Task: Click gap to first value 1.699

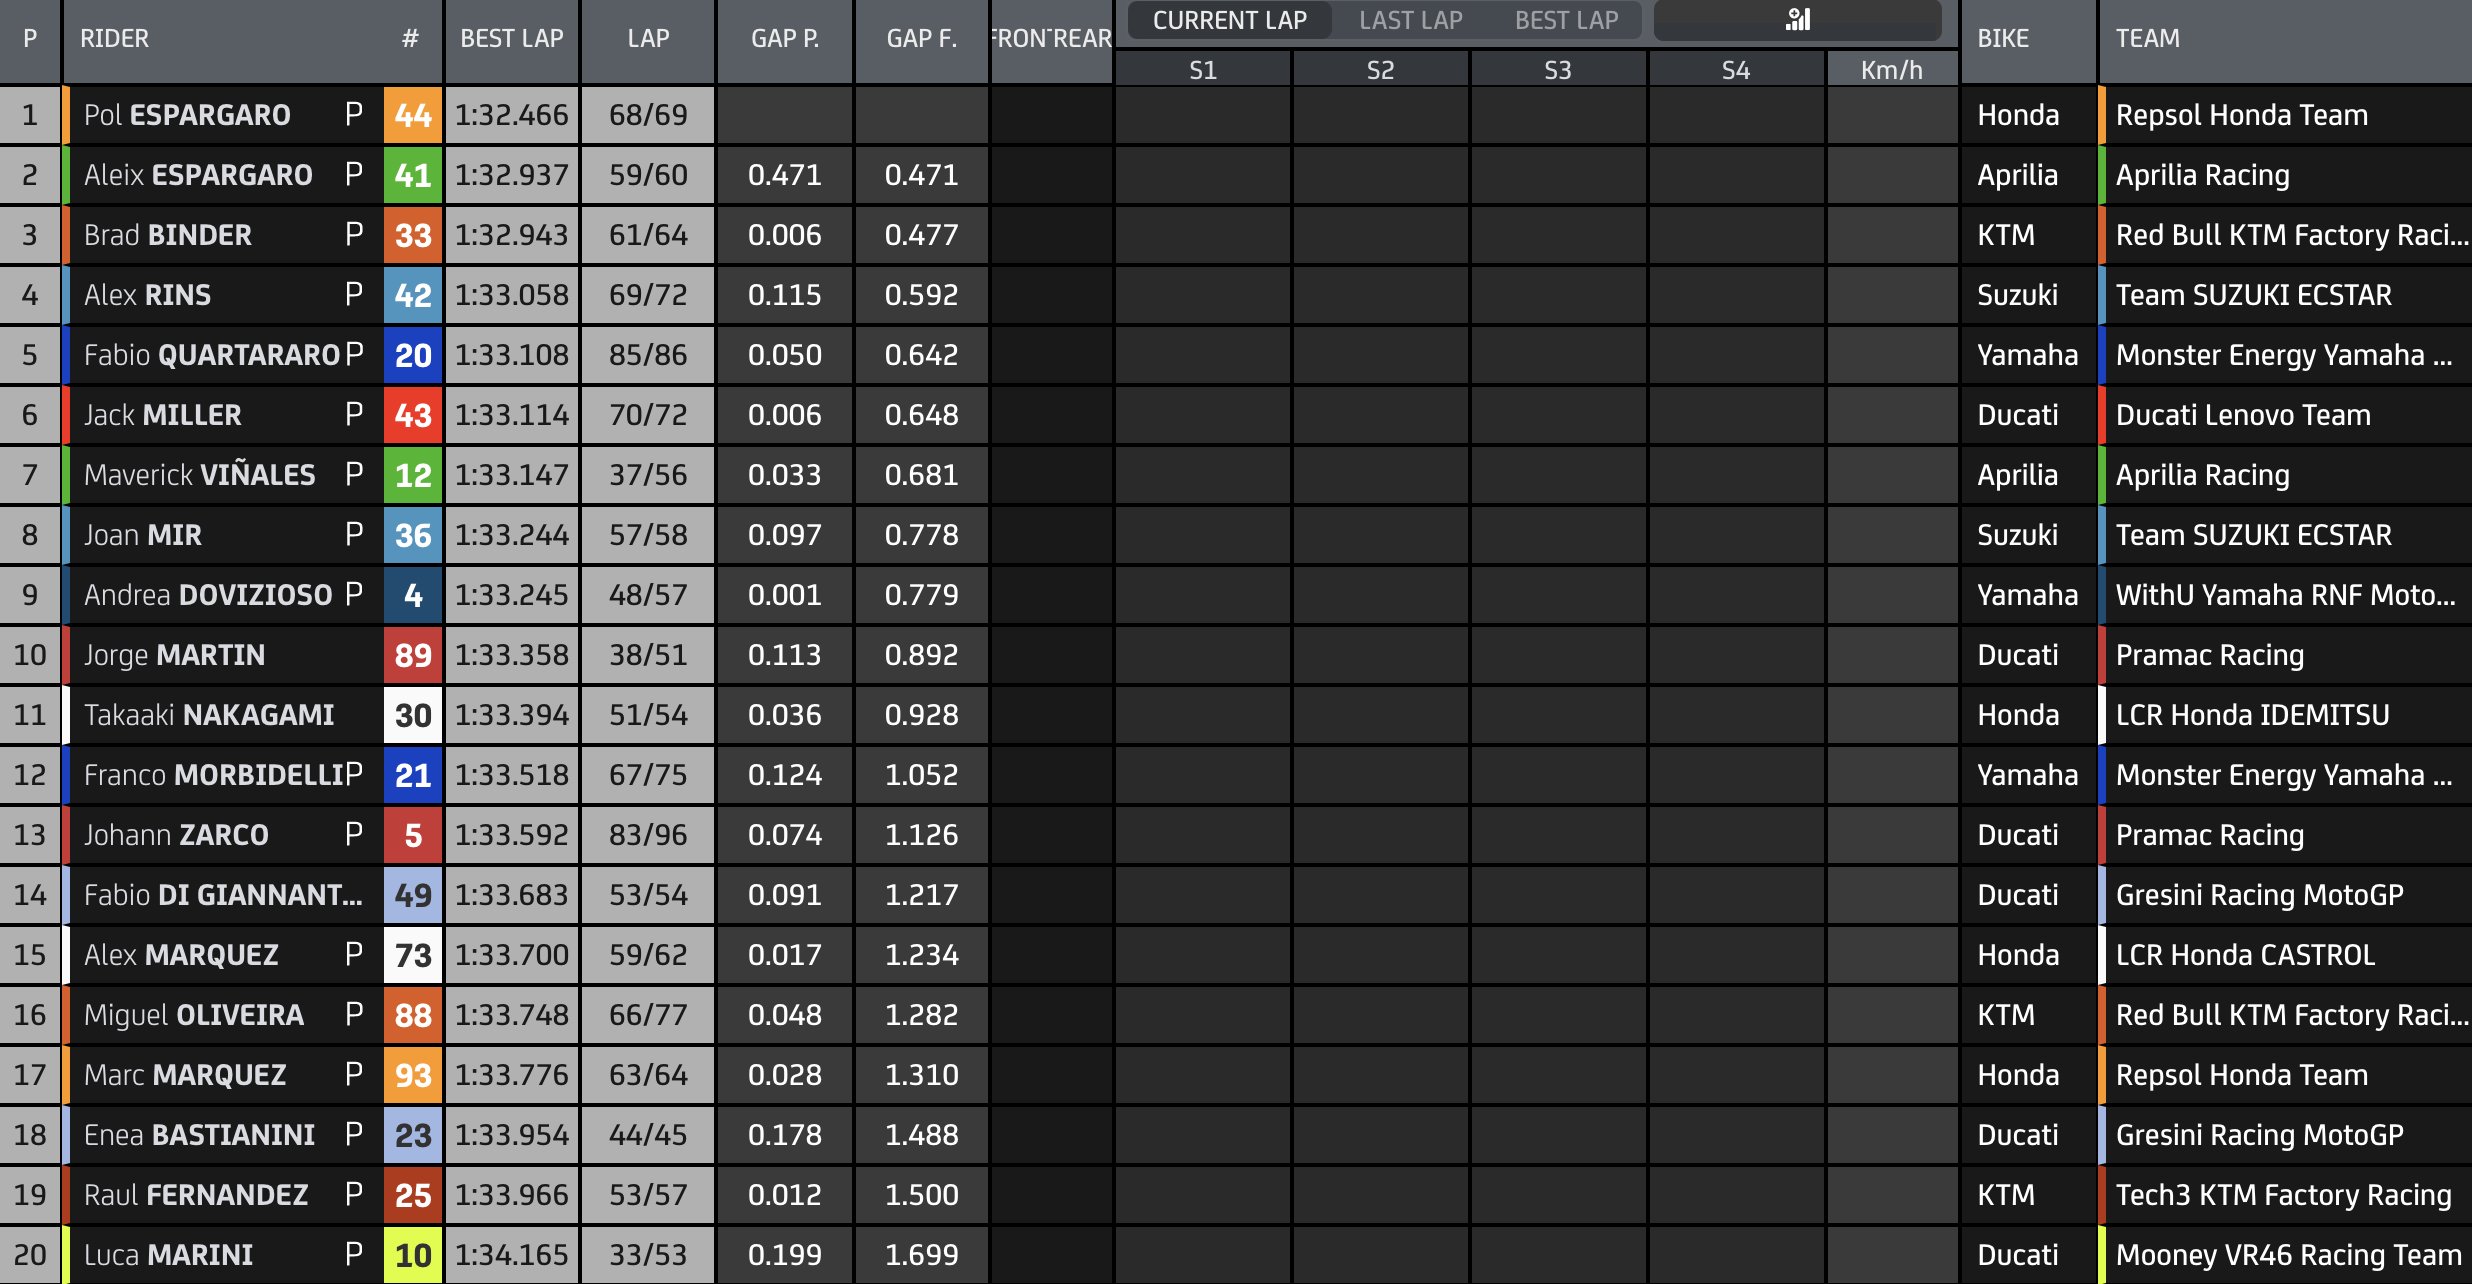Action: coord(921,1255)
